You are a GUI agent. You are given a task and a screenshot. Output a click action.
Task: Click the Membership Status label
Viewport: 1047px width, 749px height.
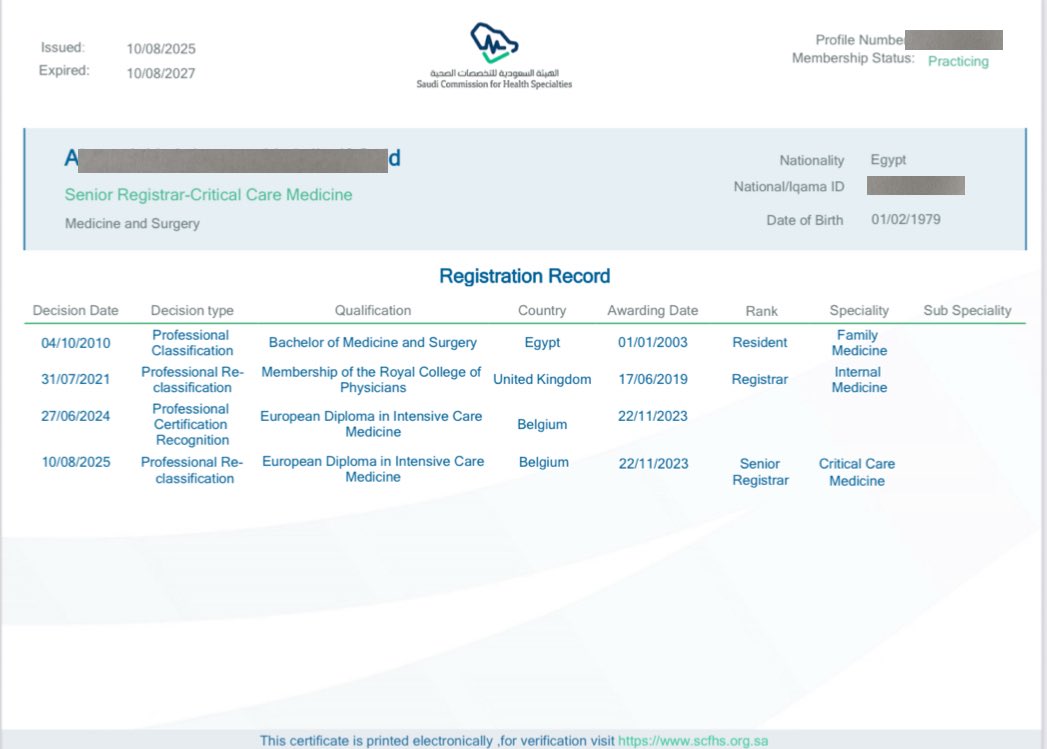coord(853,58)
